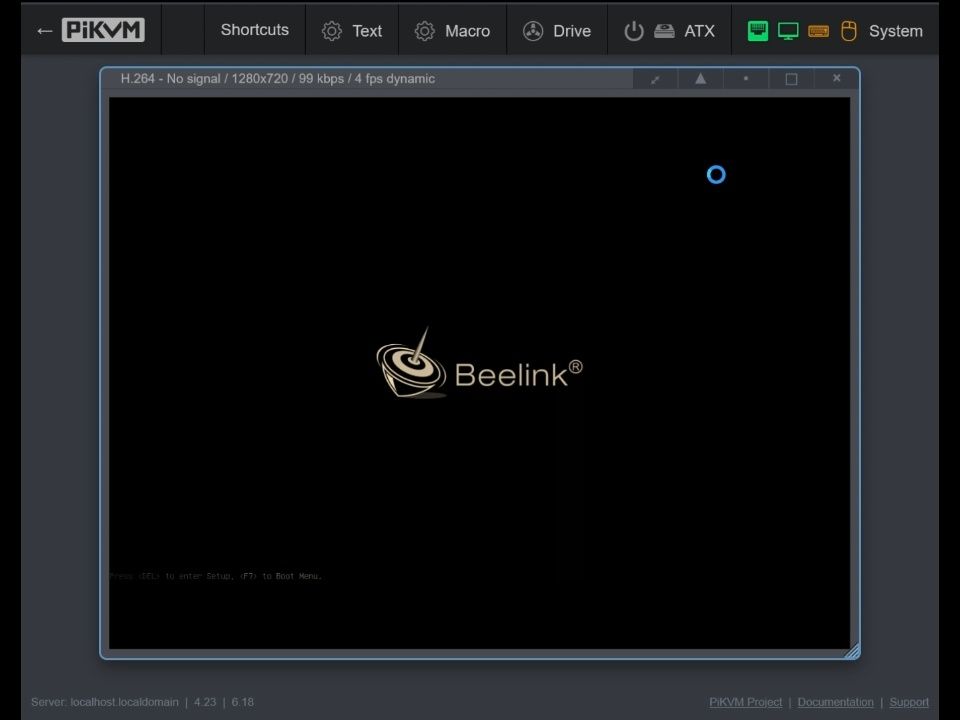Click the green monitor video status icon
960x720 pixels.
click(x=788, y=31)
